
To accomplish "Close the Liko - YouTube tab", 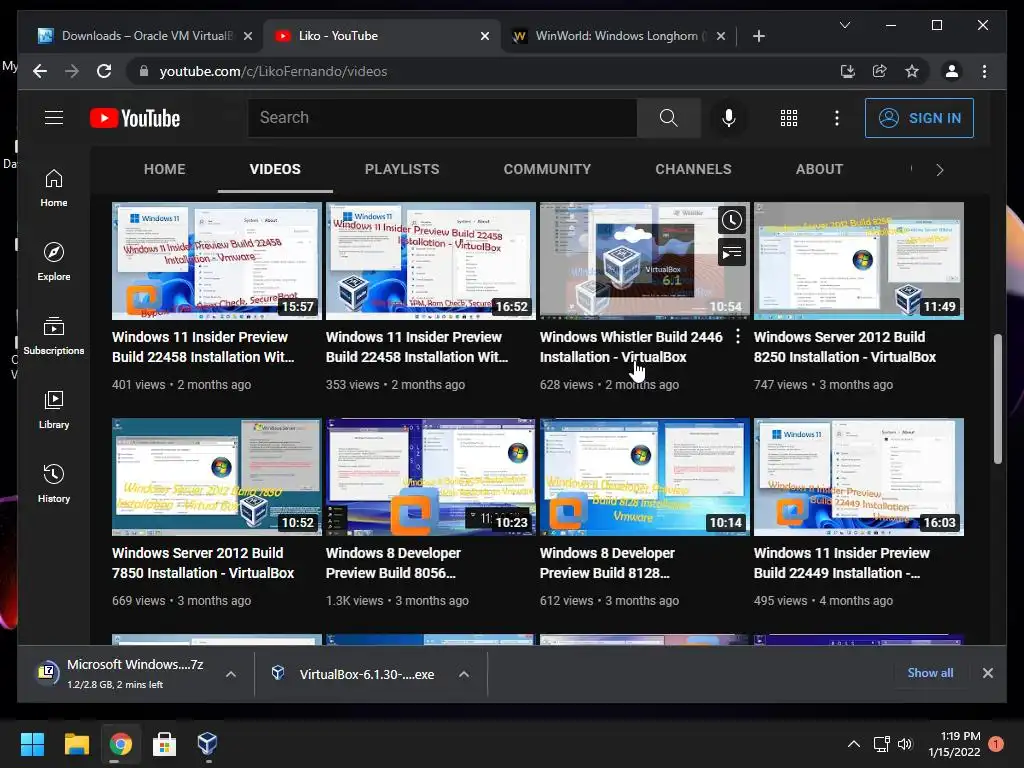I will coord(485,36).
